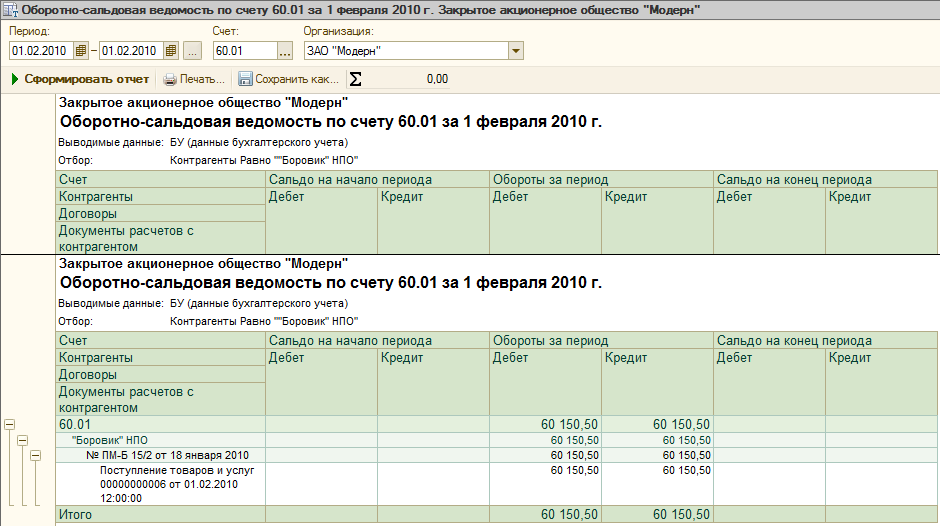Click organization field ЗАО "Модерн"

click(406, 51)
